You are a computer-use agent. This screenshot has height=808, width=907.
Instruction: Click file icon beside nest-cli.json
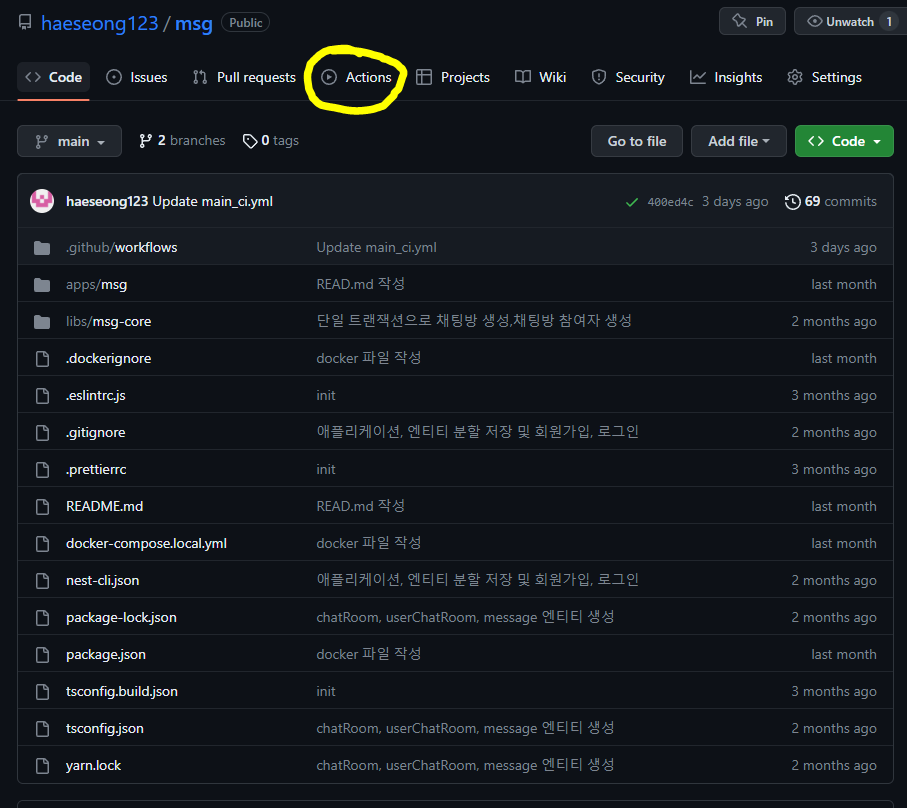(42, 581)
